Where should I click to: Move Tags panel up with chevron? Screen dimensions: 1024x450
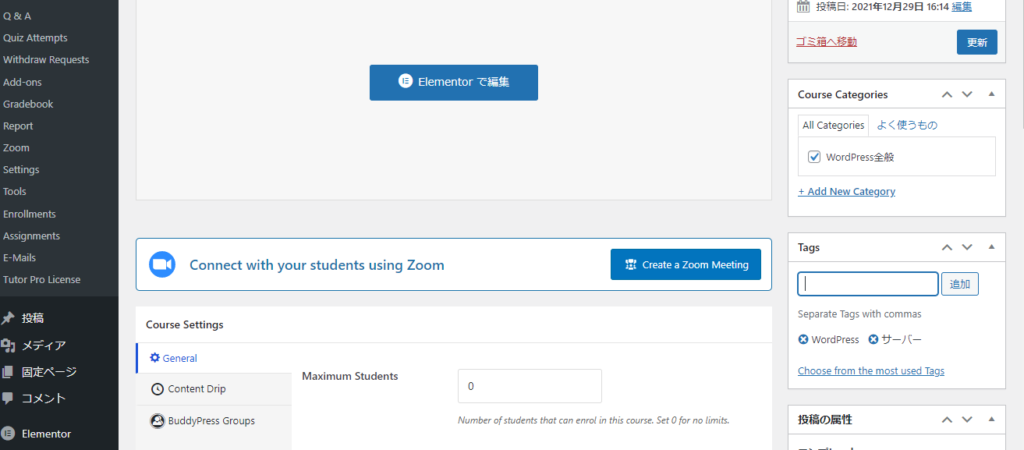946,246
